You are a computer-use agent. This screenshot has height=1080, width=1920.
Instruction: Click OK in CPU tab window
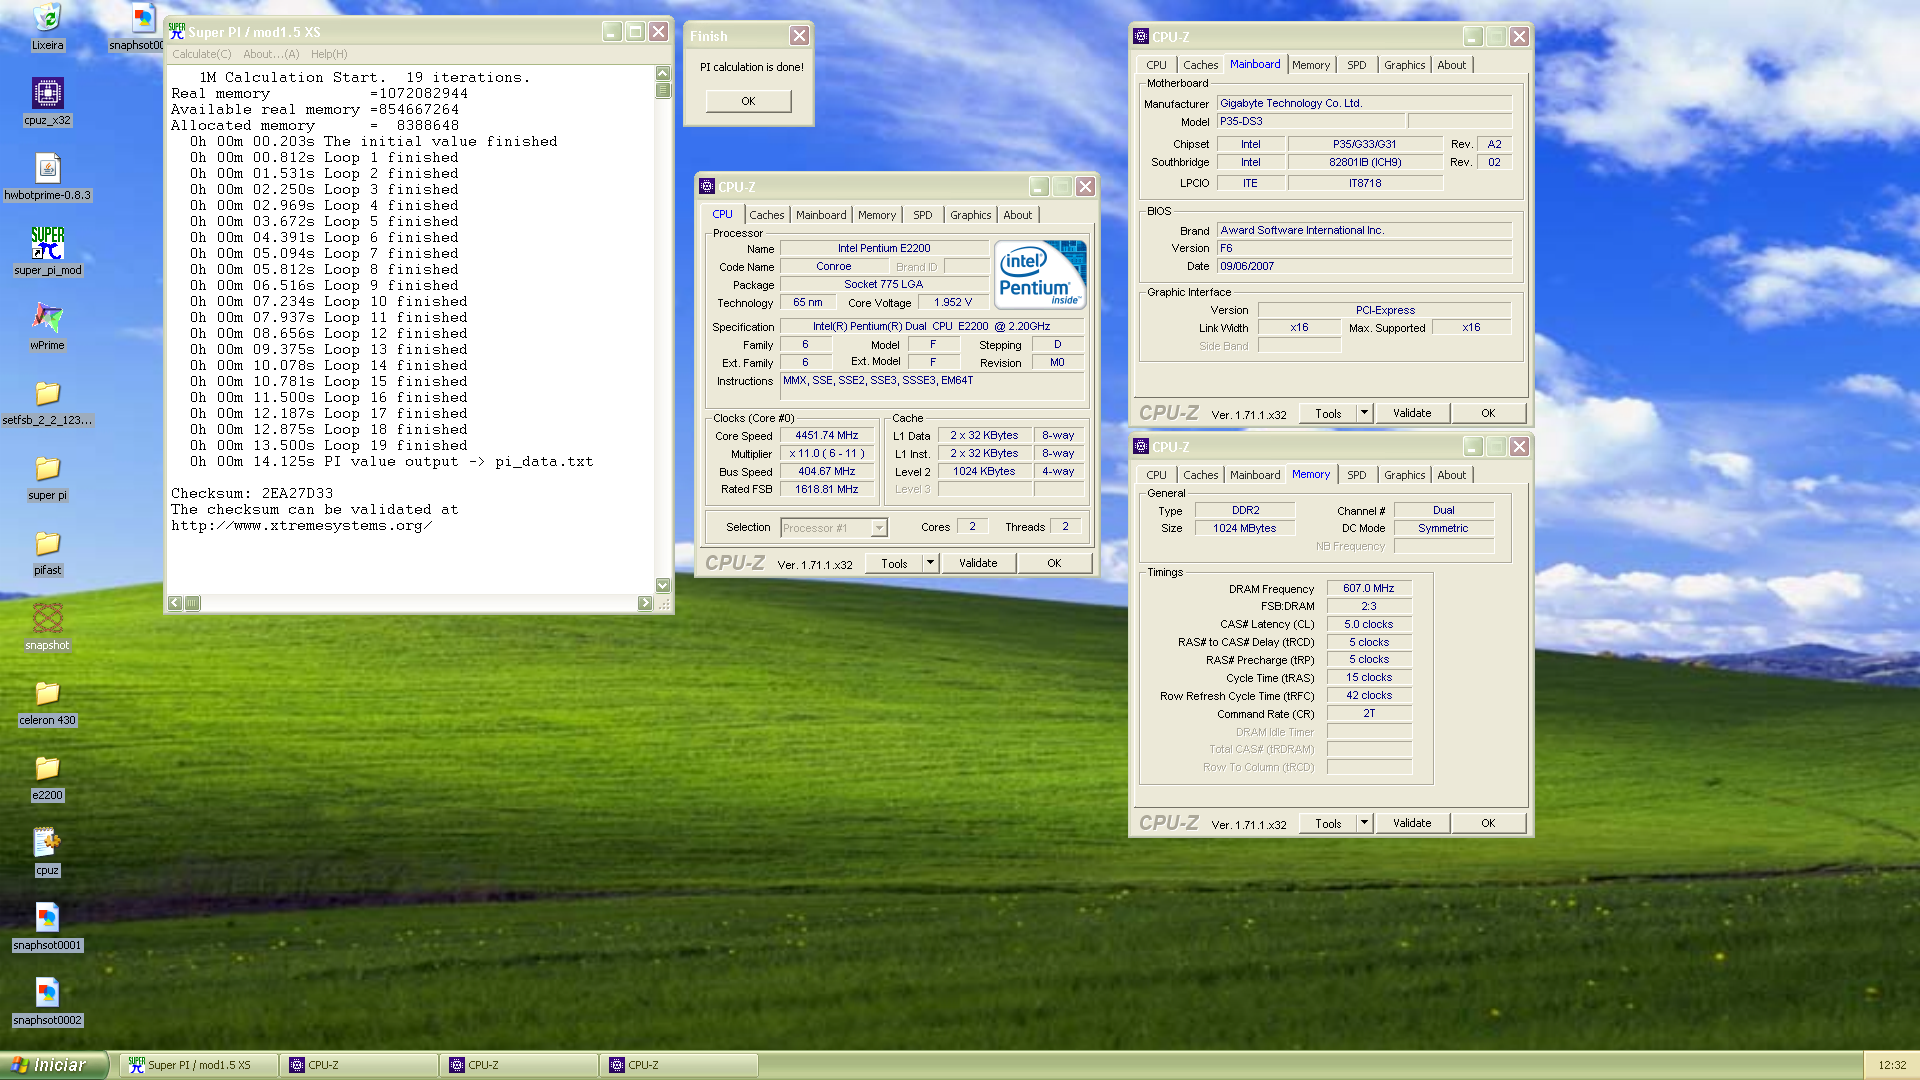point(1054,564)
